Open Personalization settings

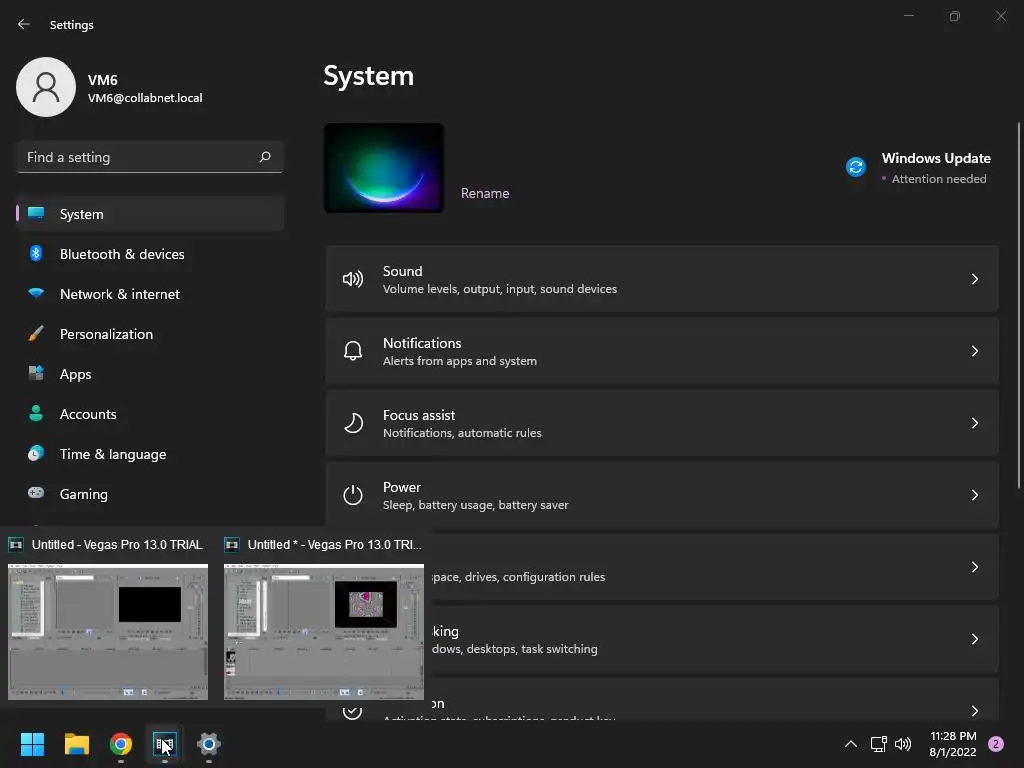pos(150,334)
